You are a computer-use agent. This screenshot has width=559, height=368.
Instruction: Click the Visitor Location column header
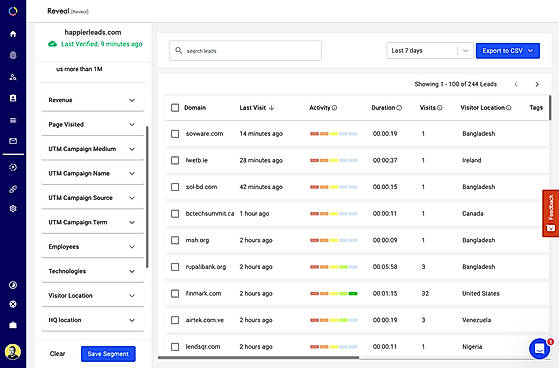[x=483, y=108]
